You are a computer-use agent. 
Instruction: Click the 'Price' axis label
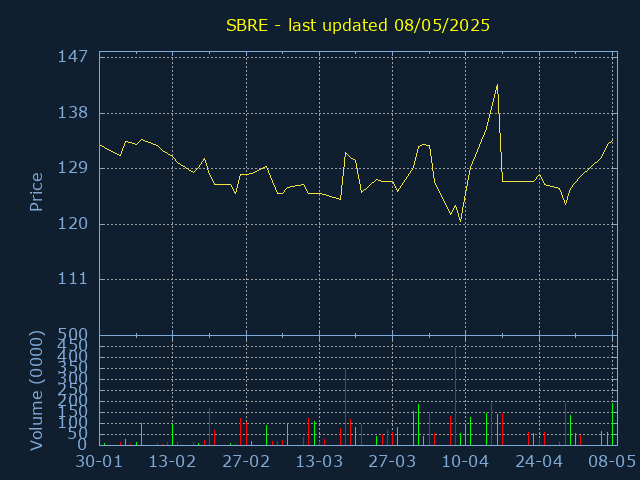36,192
